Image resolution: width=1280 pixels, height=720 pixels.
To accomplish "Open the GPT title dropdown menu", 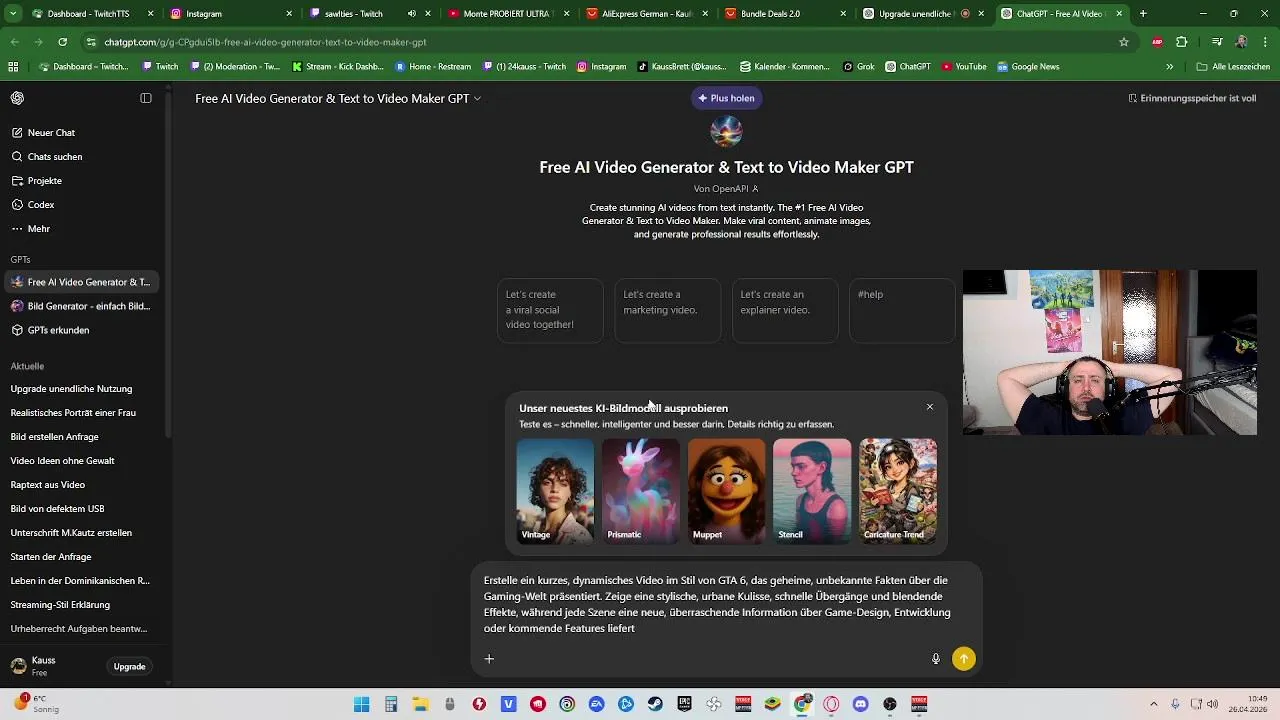I will 338,98.
